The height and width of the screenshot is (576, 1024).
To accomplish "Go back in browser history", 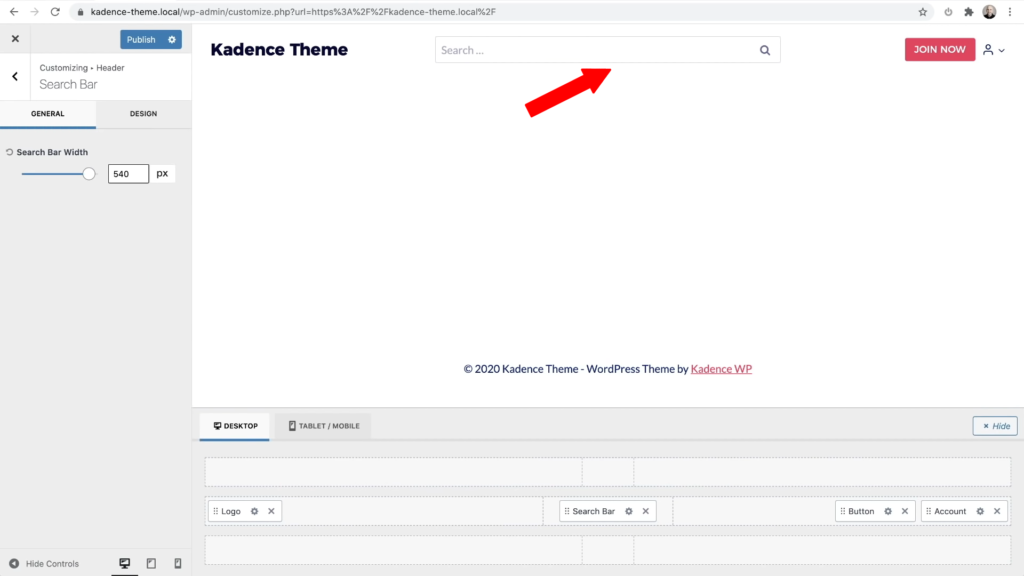I will [x=14, y=12].
